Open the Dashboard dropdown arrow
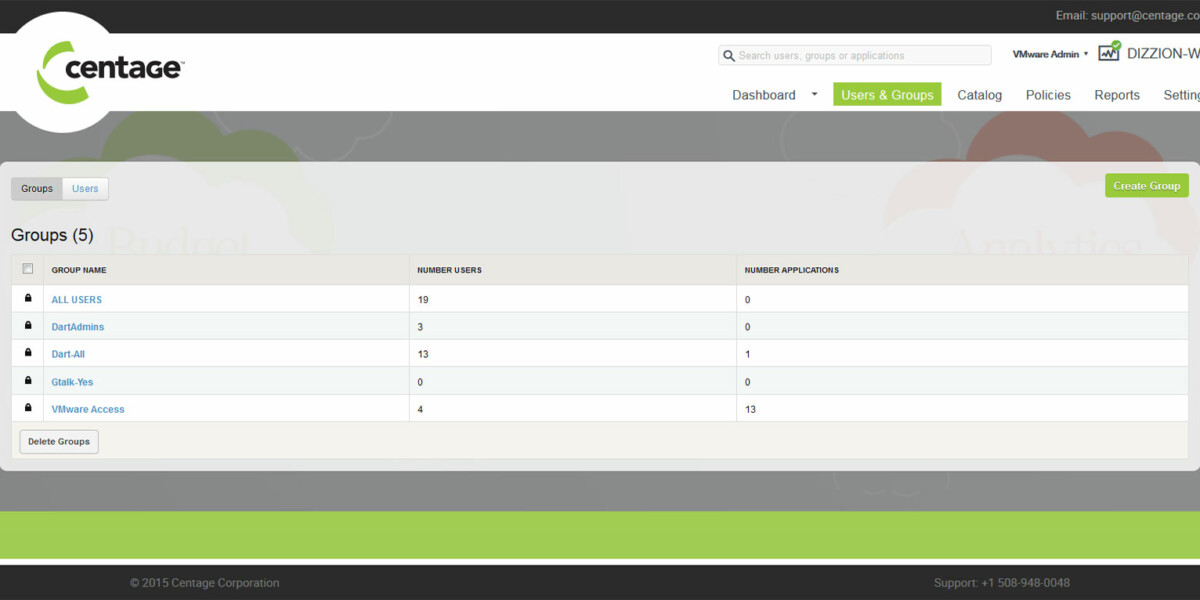The height and width of the screenshot is (600, 1200). tap(814, 95)
